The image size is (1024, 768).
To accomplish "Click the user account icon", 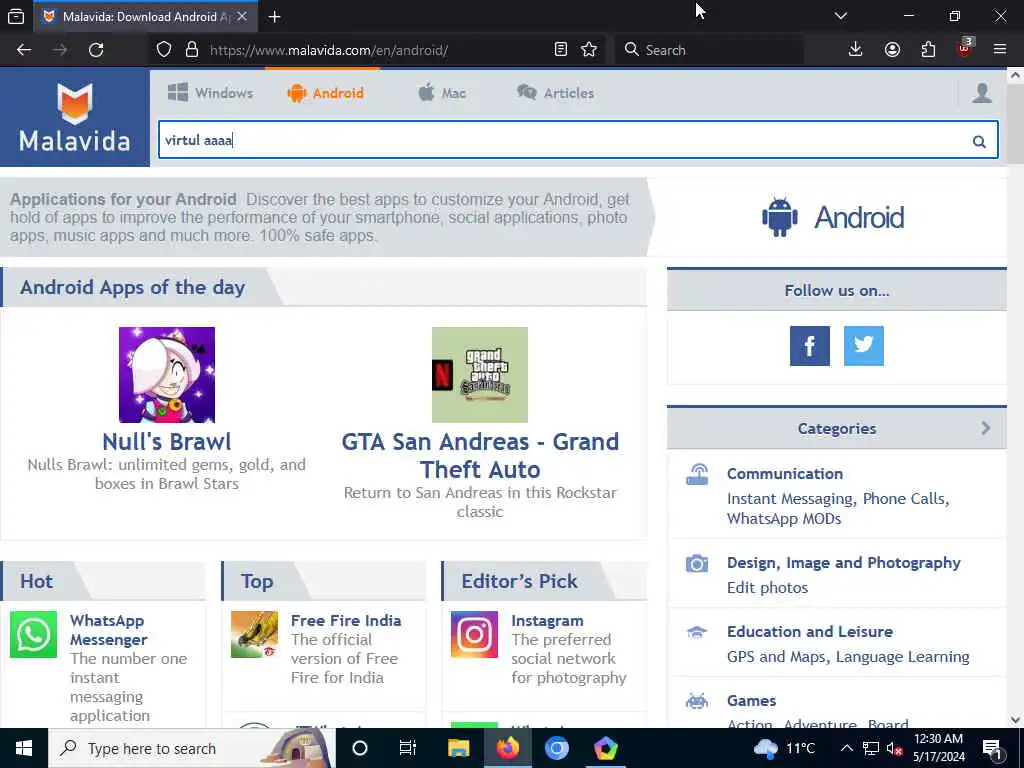I will click(982, 93).
